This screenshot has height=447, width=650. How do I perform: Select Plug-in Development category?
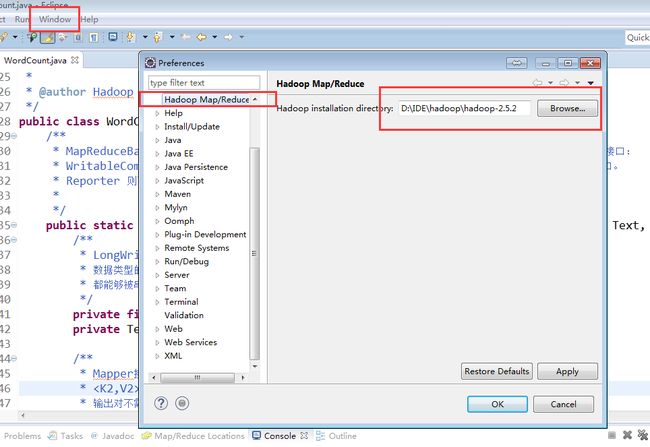click(x=205, y=234)
